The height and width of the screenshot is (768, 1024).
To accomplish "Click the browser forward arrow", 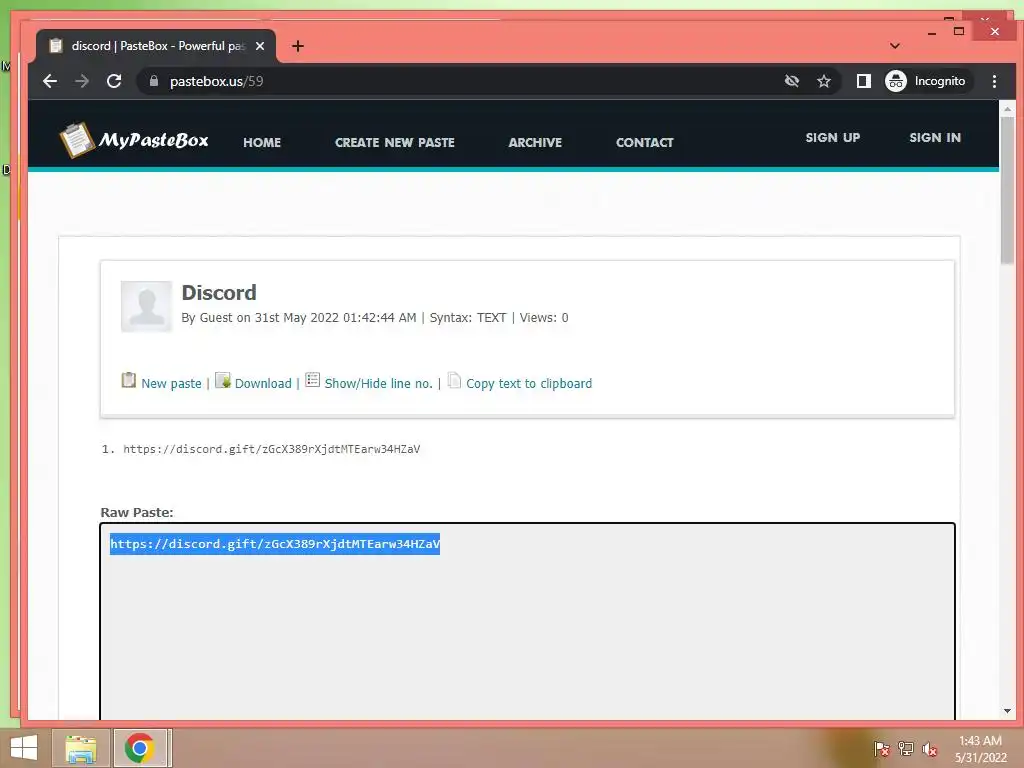I will (x=82, y=81).
